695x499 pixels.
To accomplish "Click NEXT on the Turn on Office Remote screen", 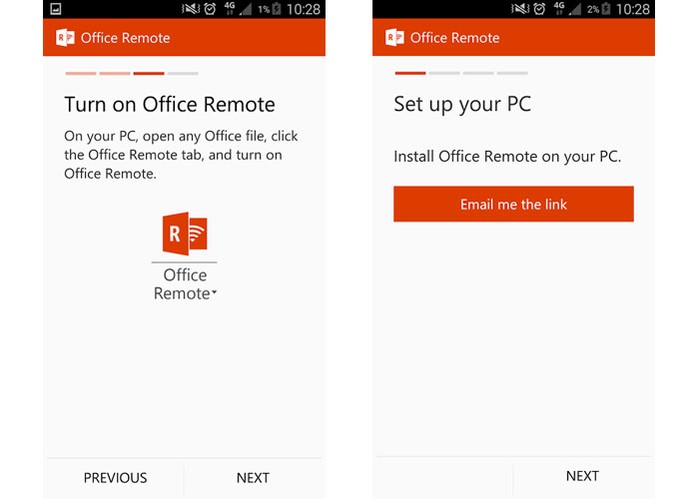I will click(253, 478).
